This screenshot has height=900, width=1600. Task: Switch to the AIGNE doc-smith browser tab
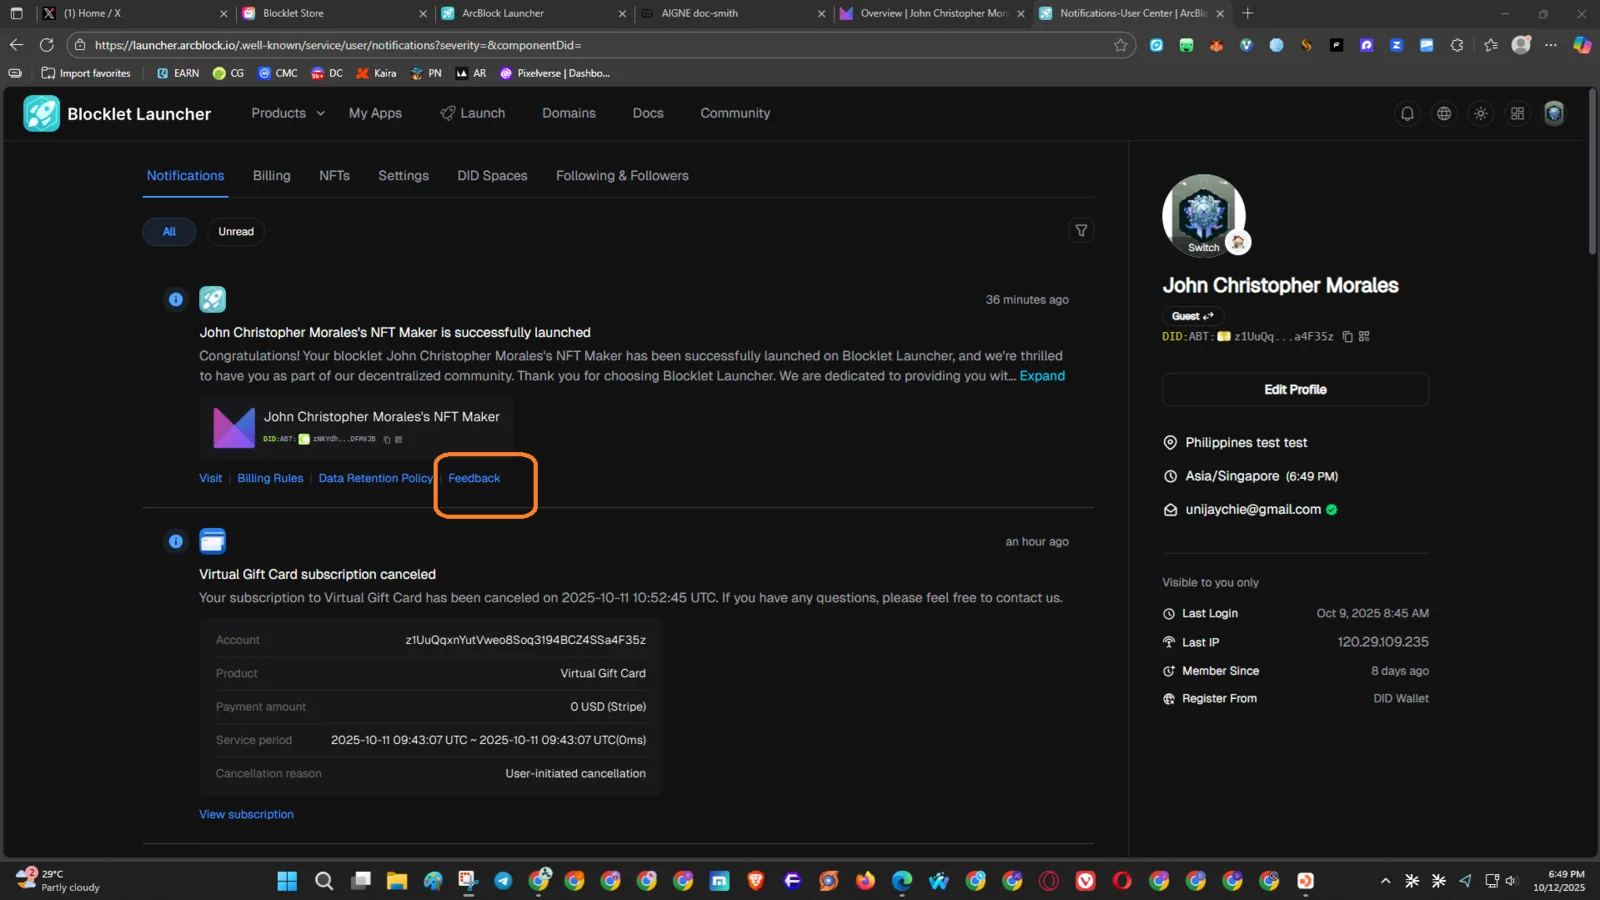734,14
